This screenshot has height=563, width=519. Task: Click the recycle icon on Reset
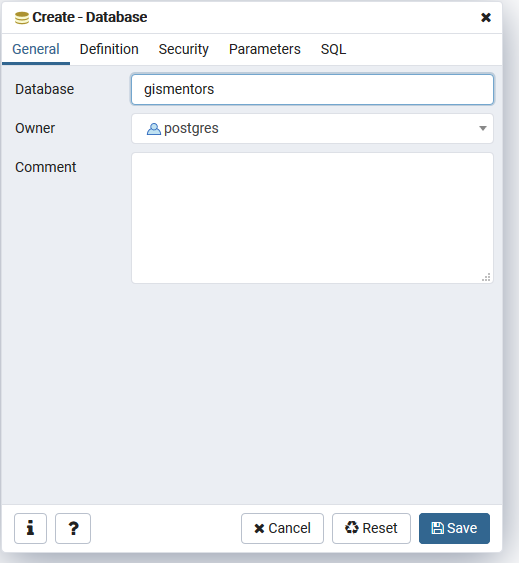[x=352, y=528]
